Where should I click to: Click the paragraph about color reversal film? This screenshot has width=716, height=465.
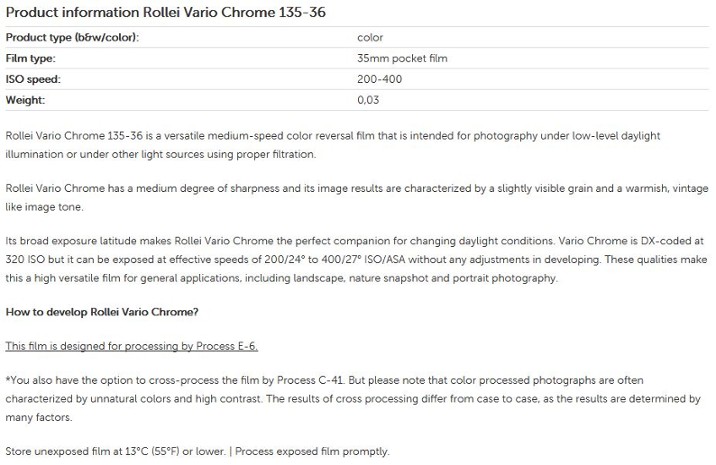coord(333,145)
